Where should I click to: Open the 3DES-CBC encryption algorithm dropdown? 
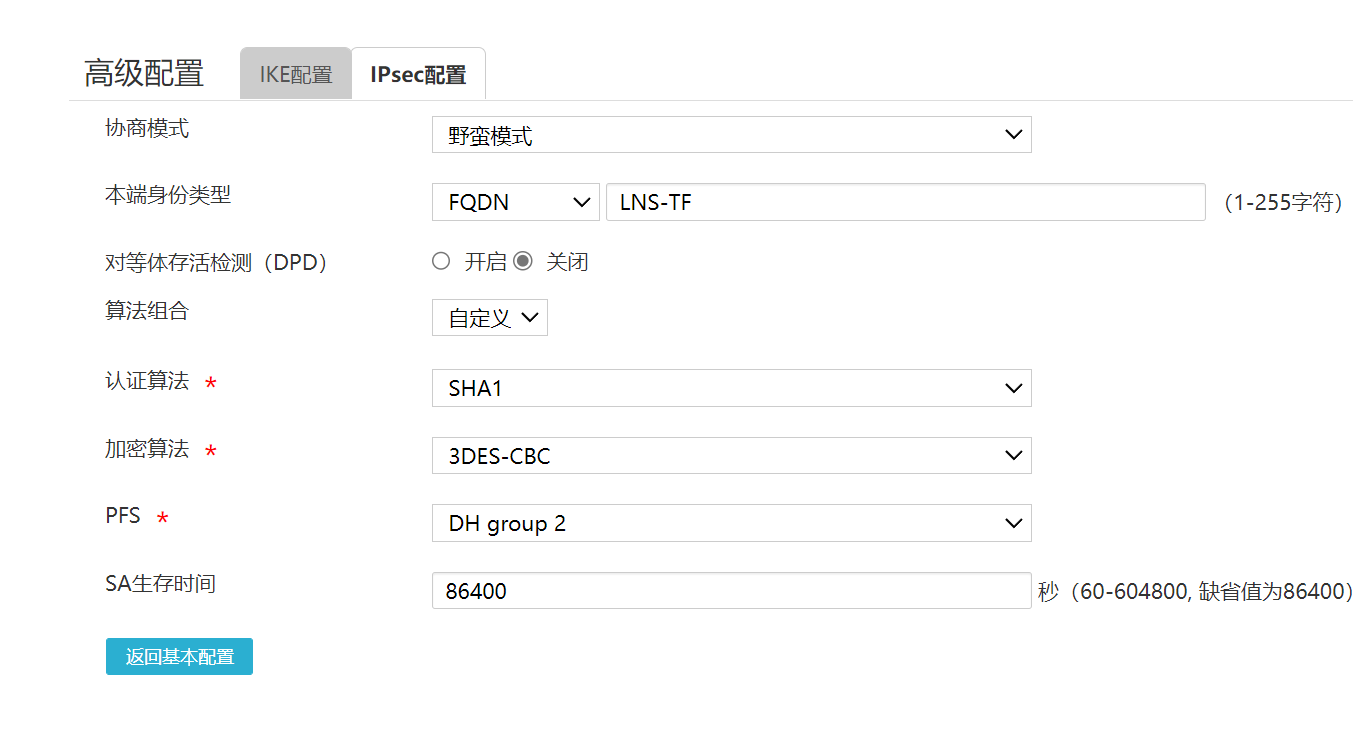point(731,456)
